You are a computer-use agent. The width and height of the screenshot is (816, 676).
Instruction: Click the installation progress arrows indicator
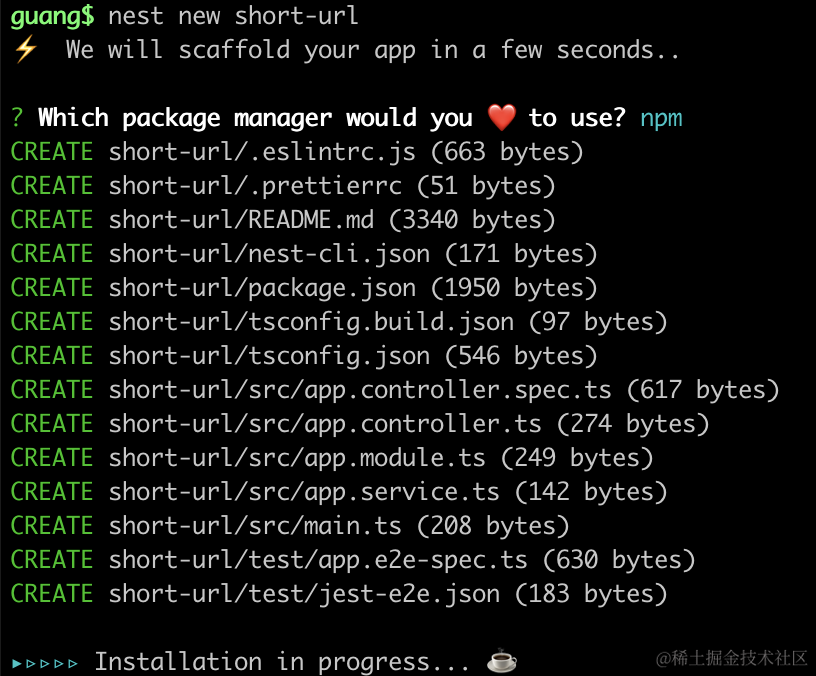click(x=44, y=662)
